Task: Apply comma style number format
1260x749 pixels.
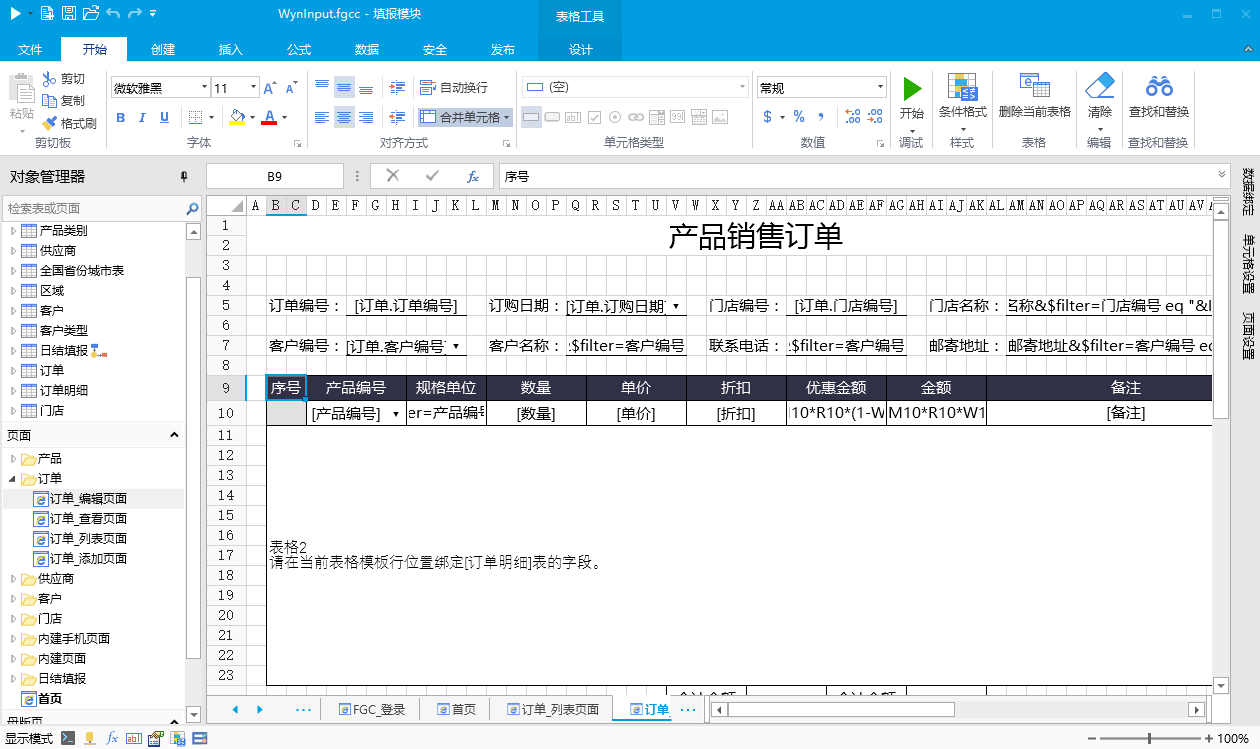Action: click(822, 117)
